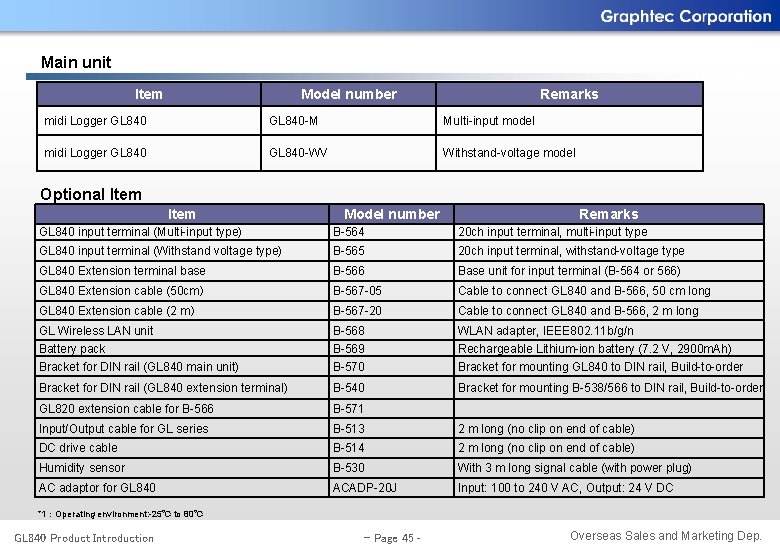Select the 'Main unit' heading
This screenshot has width=780, height=551.
pyautogui.click(x=76, y=62)
